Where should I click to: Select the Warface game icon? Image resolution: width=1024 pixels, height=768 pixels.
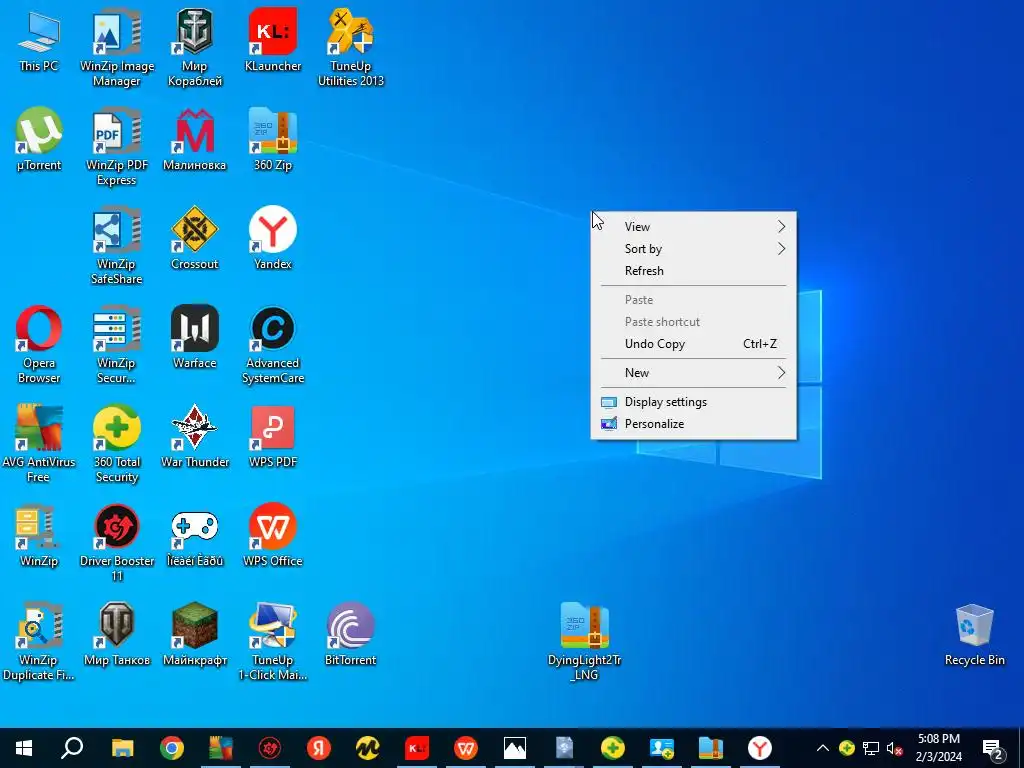[x=195, y=337]
